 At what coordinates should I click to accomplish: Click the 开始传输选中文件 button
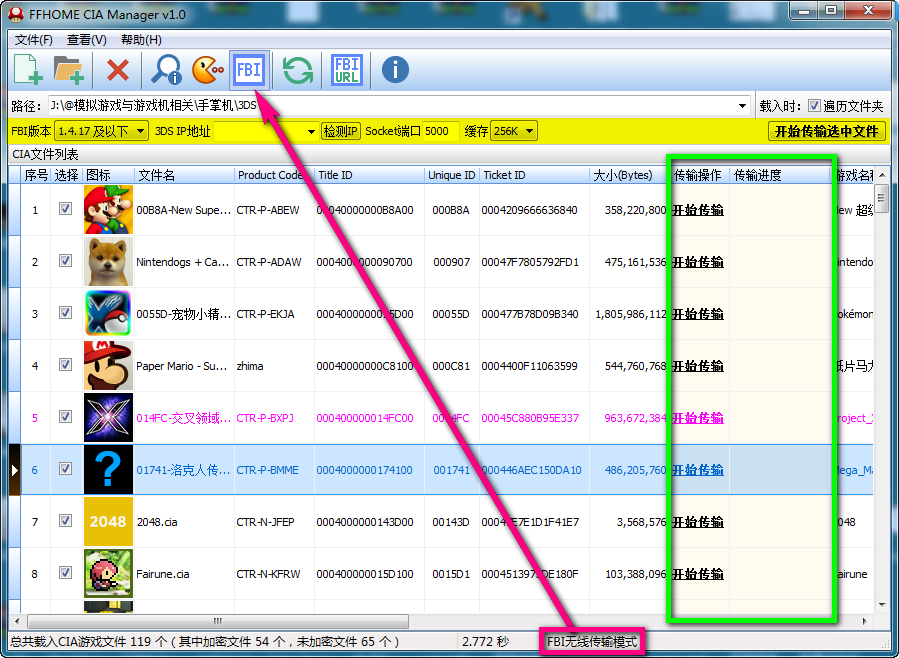tap(826, 131)
